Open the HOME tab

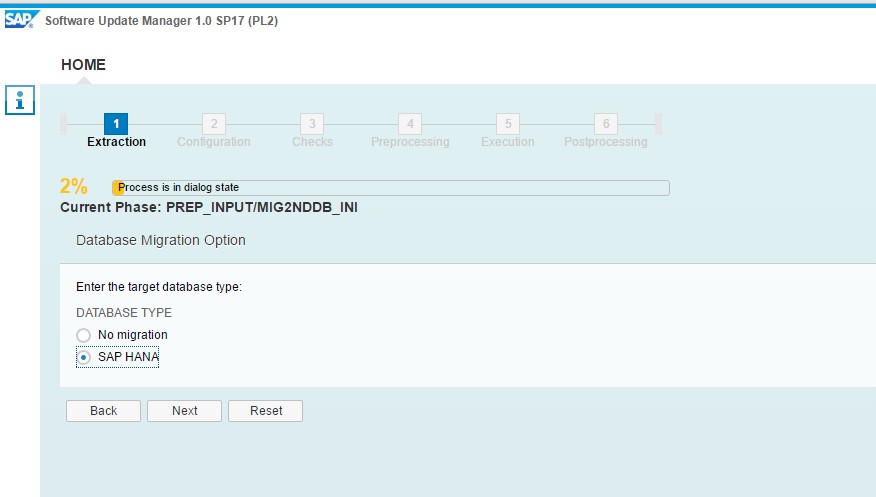coord(83,65)
